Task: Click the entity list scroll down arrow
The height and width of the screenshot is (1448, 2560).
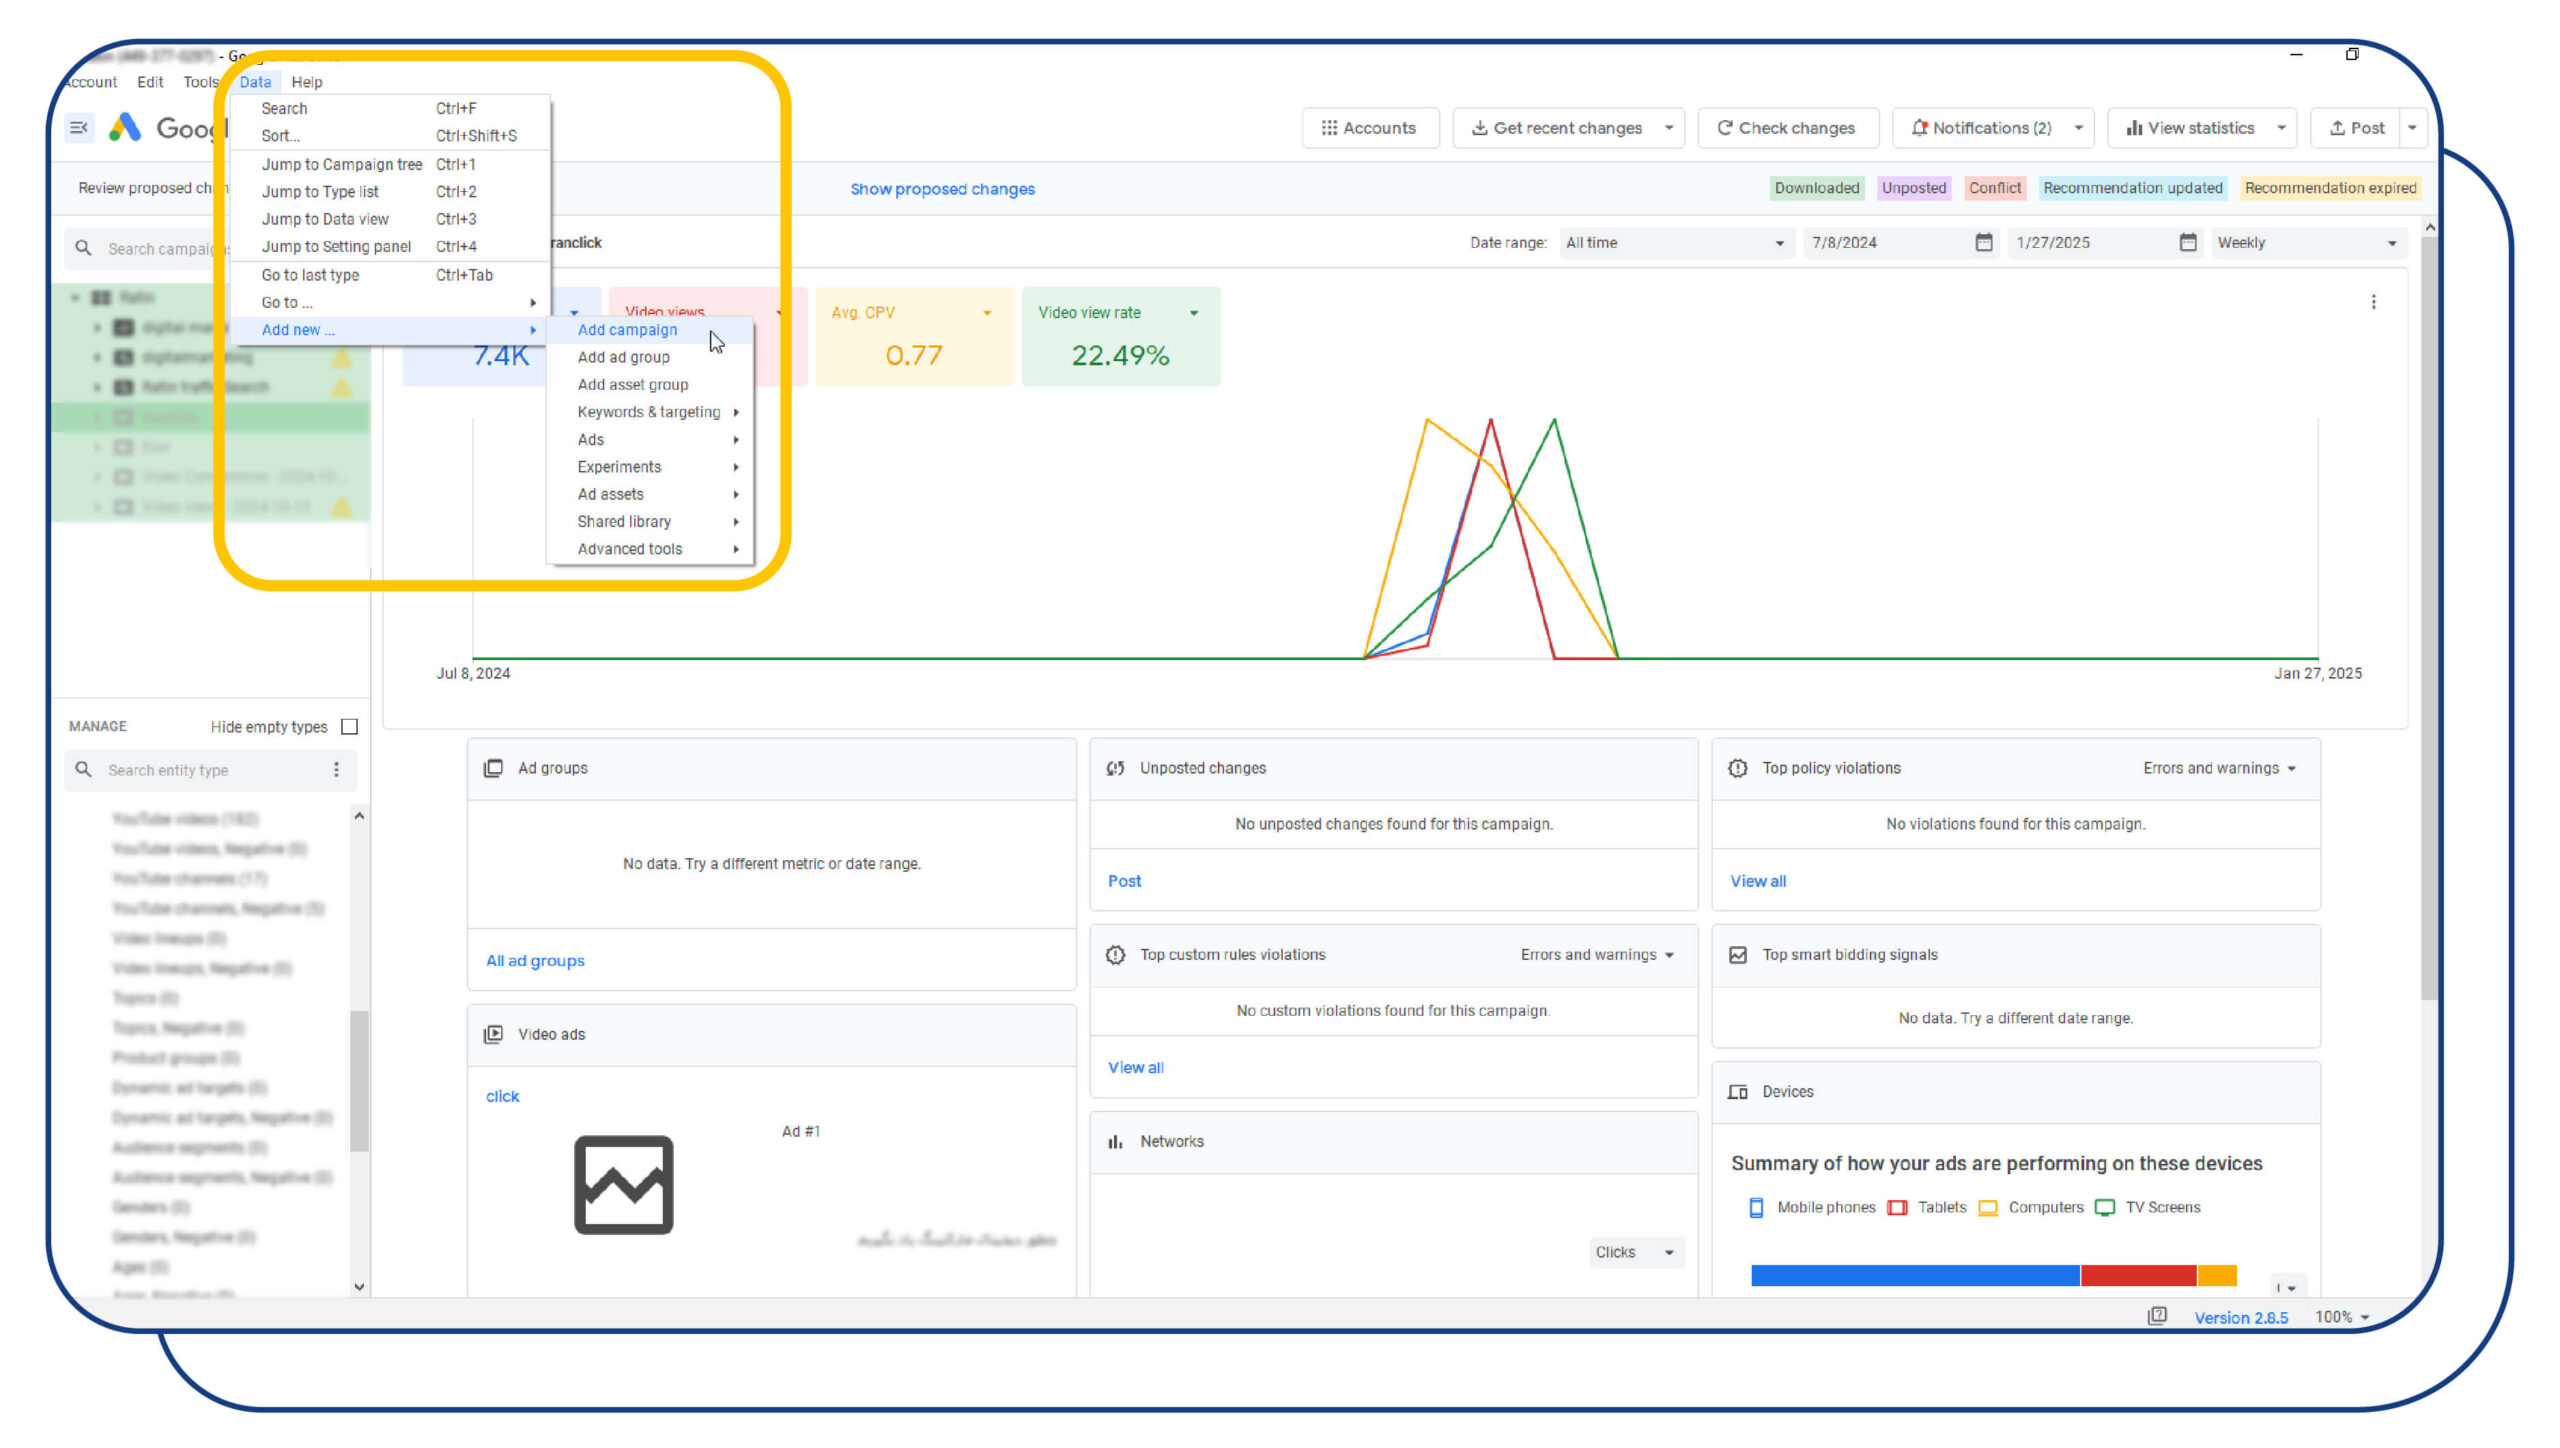Action: pos(359,1286)
